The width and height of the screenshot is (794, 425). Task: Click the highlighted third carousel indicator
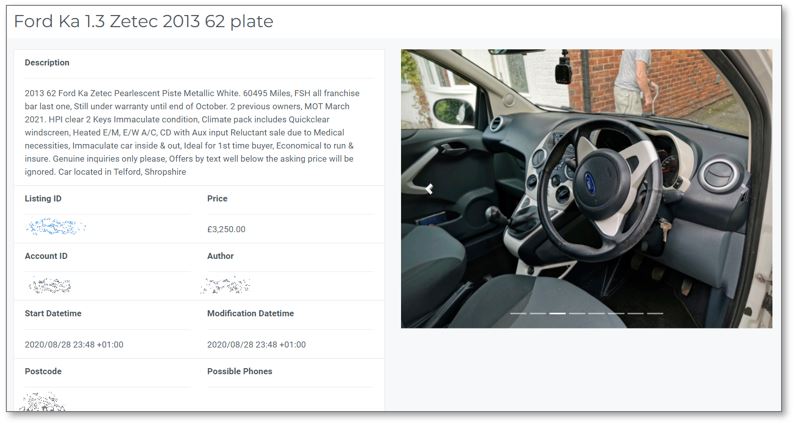click(x=558, y=314)
